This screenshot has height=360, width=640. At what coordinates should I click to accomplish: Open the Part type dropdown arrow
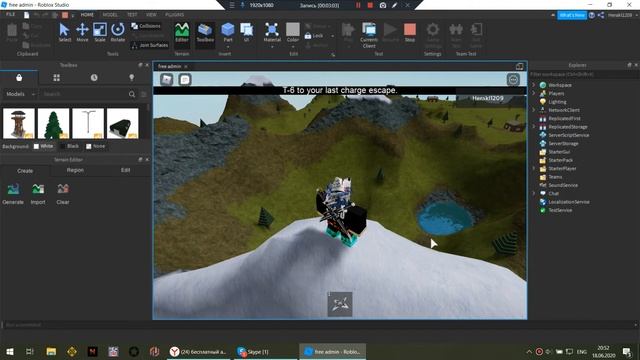[228, 47]
